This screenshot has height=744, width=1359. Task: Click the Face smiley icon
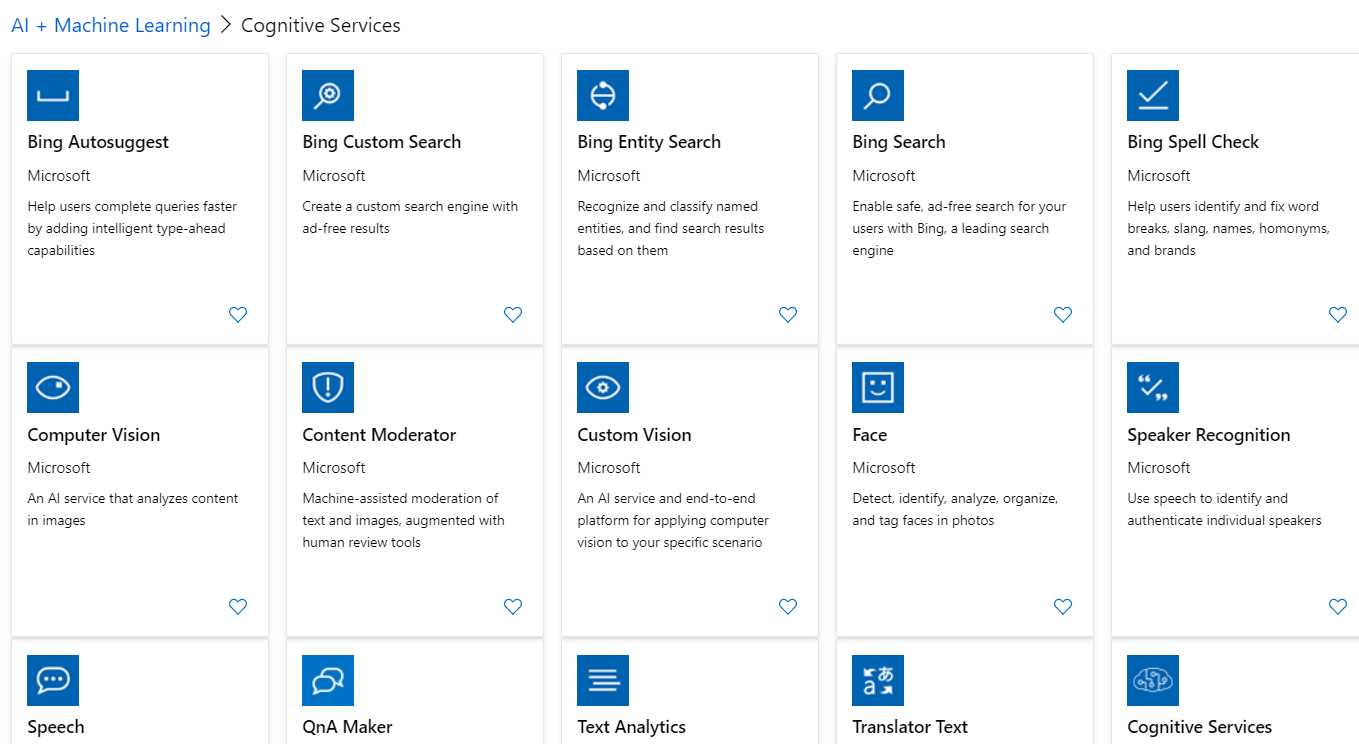(878, 387)
